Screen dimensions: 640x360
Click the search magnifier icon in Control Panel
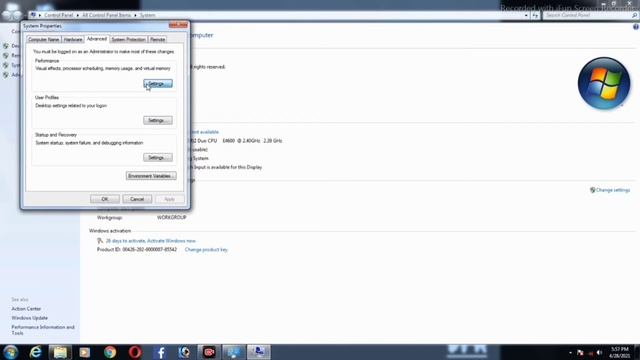pyautogui.click(x=634, y=15)
